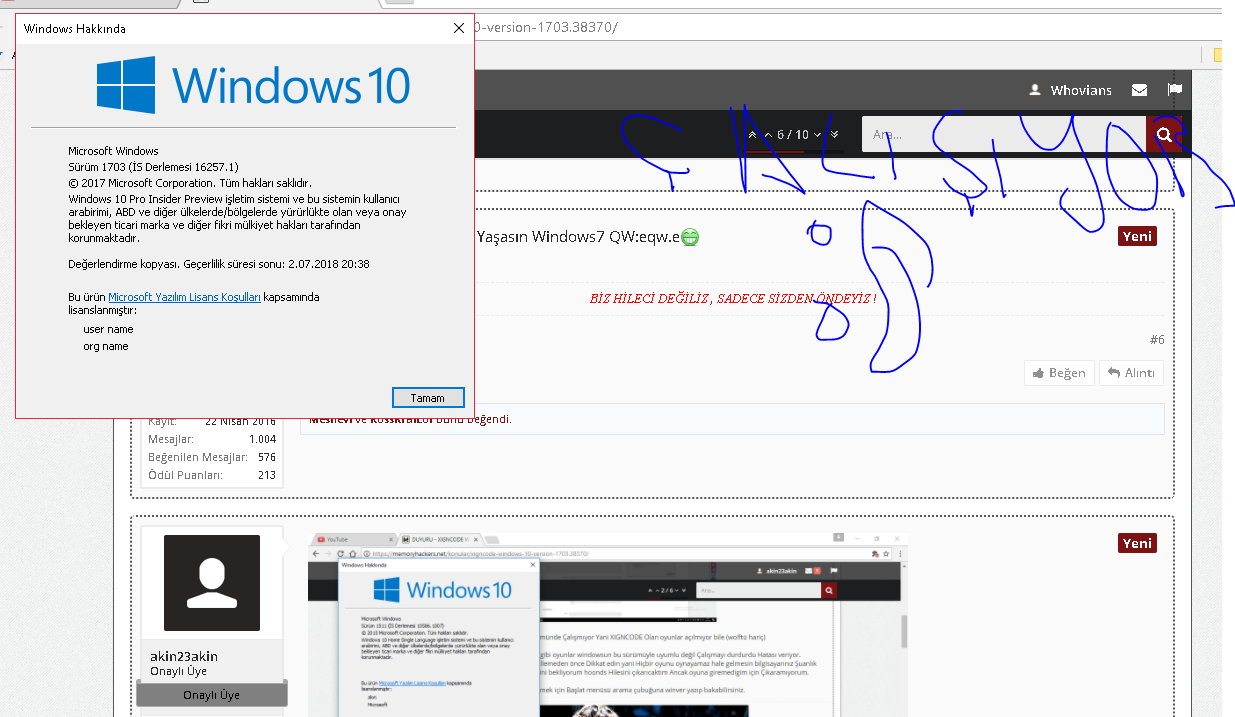Viewport: 1235px width, 717px height.
Task: Open the embedded screenshot in akin23akin's post
Action: (x=608, y=625)
